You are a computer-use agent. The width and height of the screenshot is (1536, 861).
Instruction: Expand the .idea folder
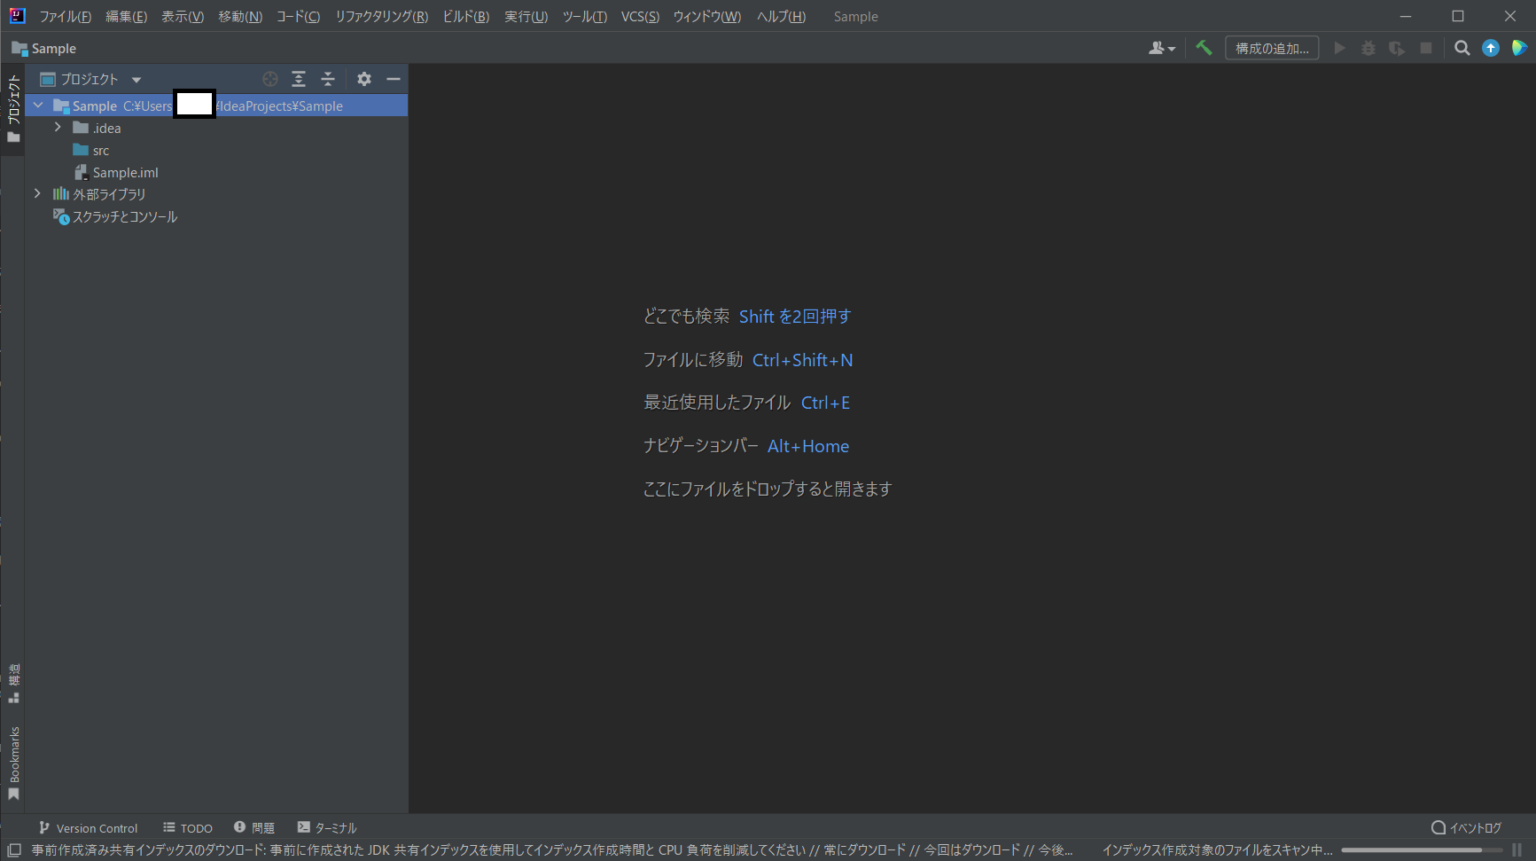[58, 128]
